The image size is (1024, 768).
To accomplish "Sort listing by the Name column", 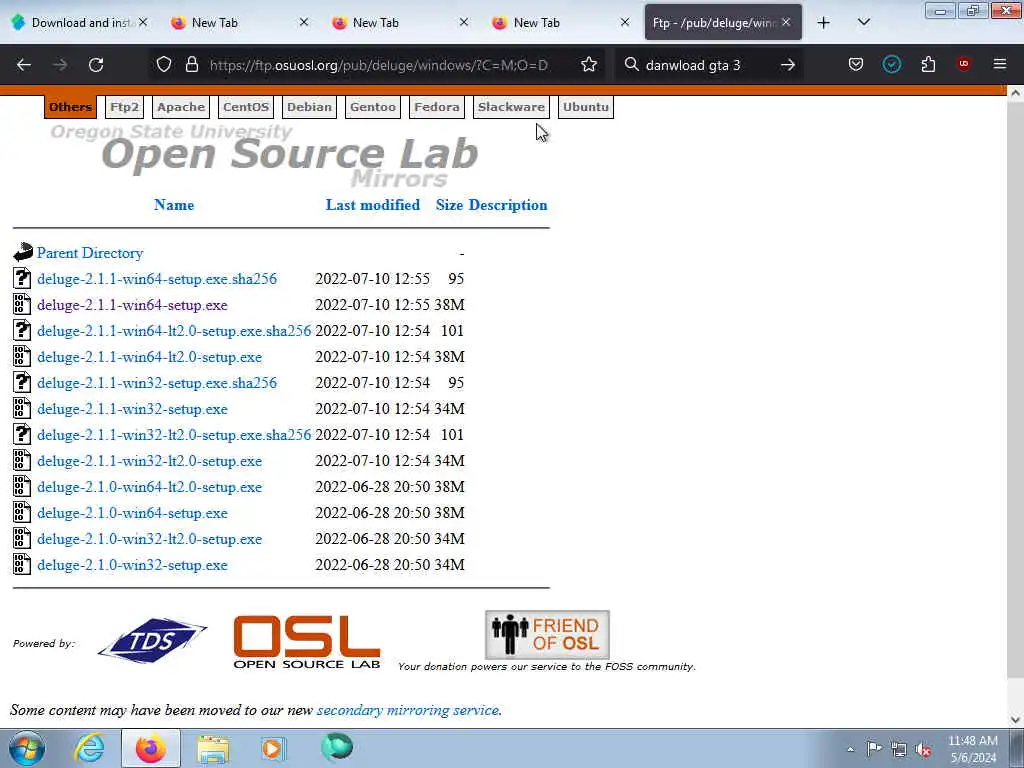I will click(174, 205).
